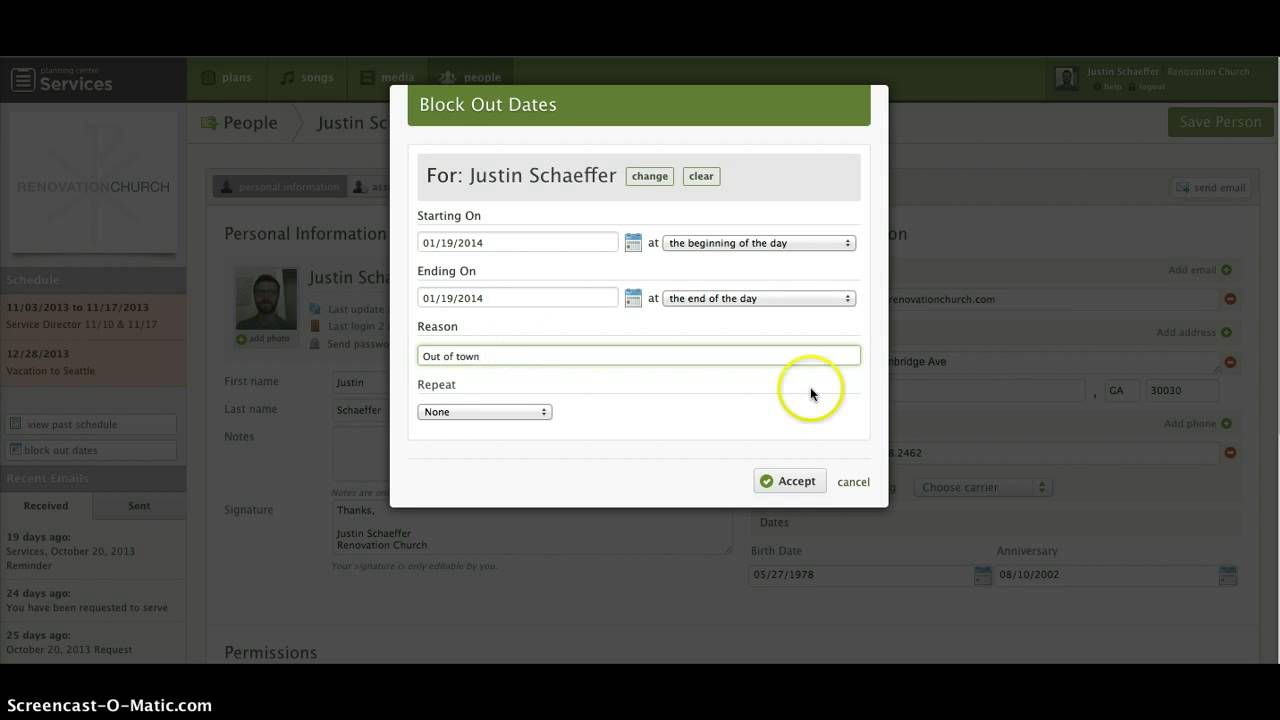Click Justin Schaeffer's profile photo

[x=266, y=298]
